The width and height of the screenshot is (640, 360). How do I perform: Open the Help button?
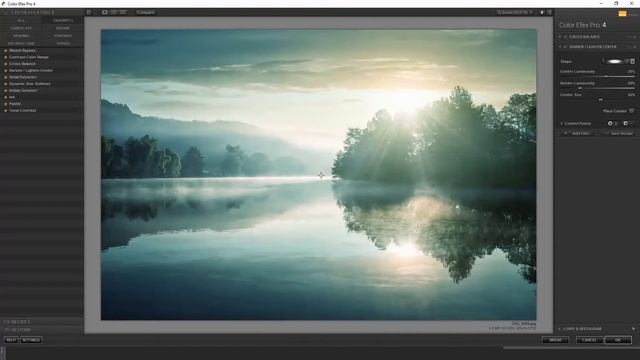pyautogui.click(x=11, y=340)
